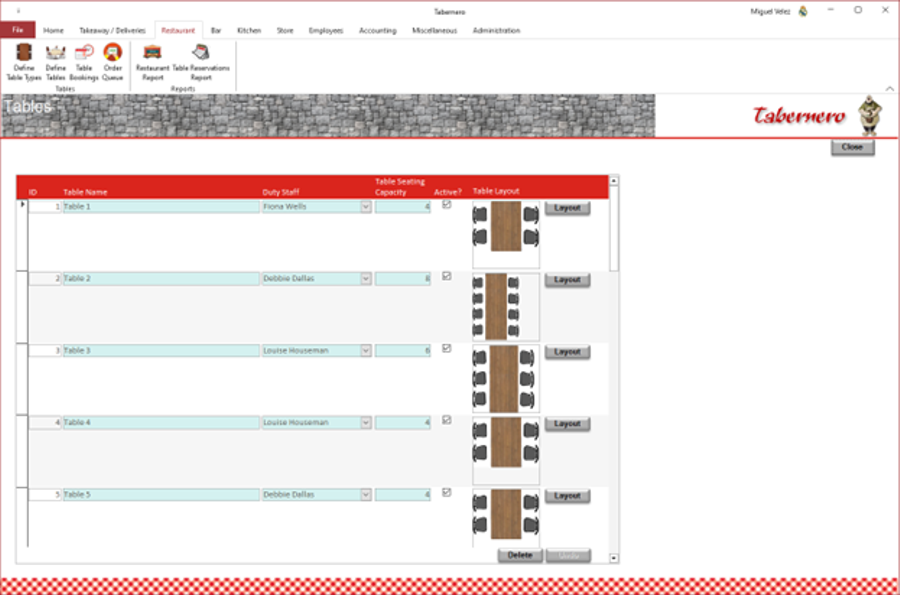Expand Duty Staff dropdown for Table 2
The height and width of the screenshot is (595, 900).
[x=366, y=279]
